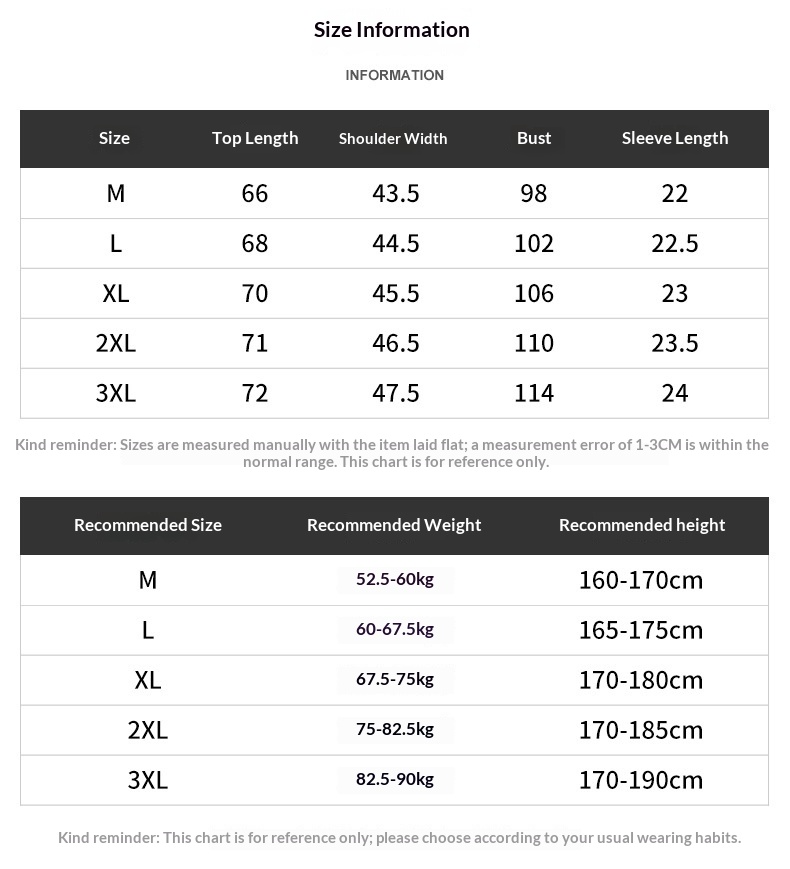Click the "Recommended Size" column header

[148, 525]
